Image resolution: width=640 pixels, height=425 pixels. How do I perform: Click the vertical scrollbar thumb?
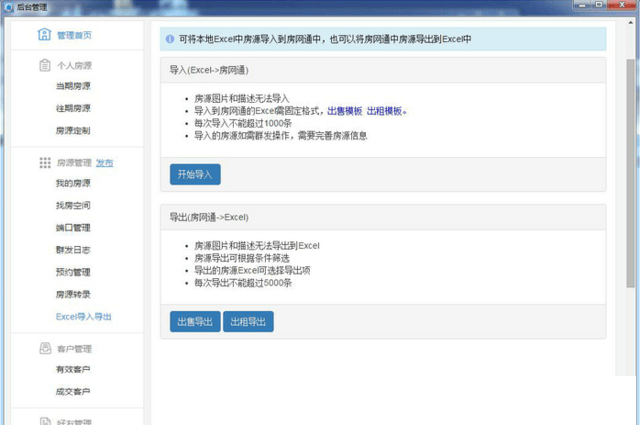click(x=631, y=174)
